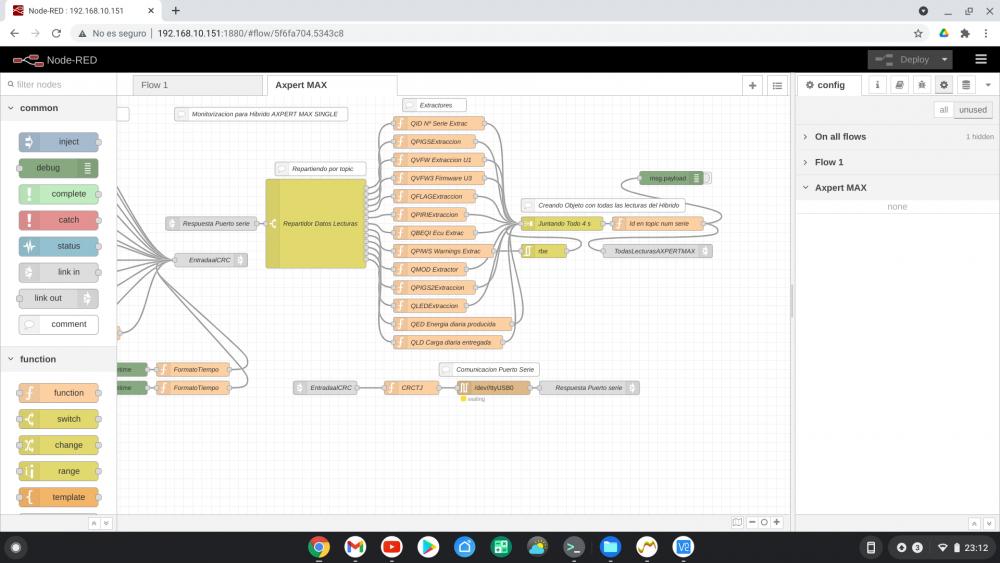Open the Files app from shelf

point(610,546)
